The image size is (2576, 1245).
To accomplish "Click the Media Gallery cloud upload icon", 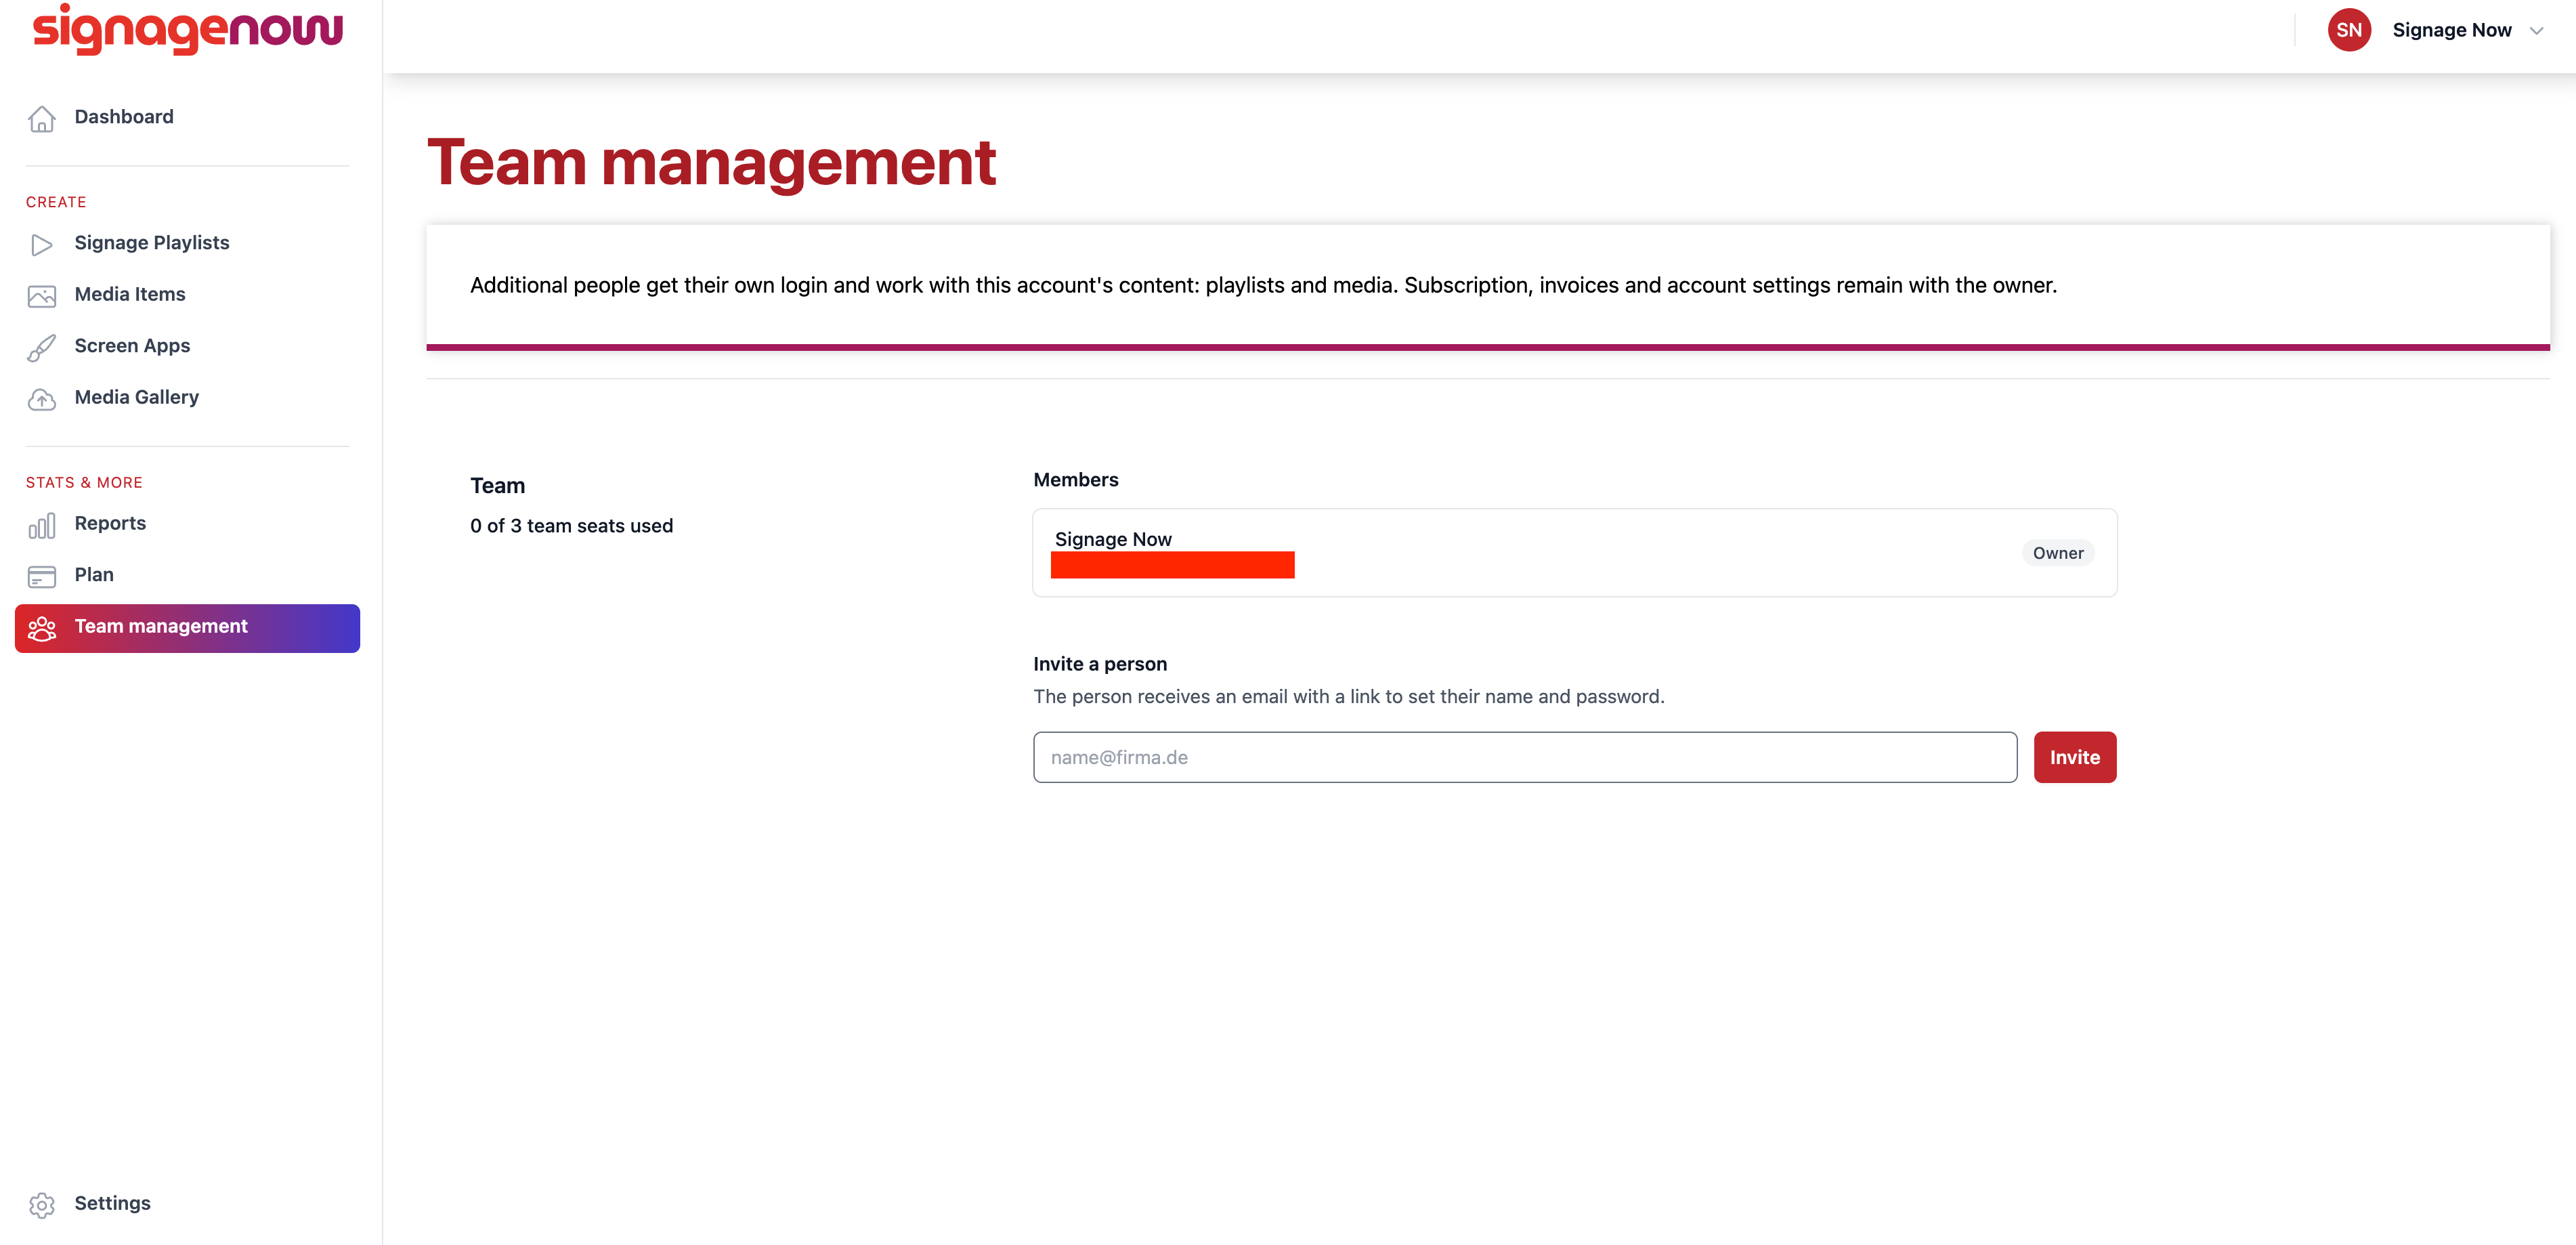I will pyautogui.click(x=42, y=399).
